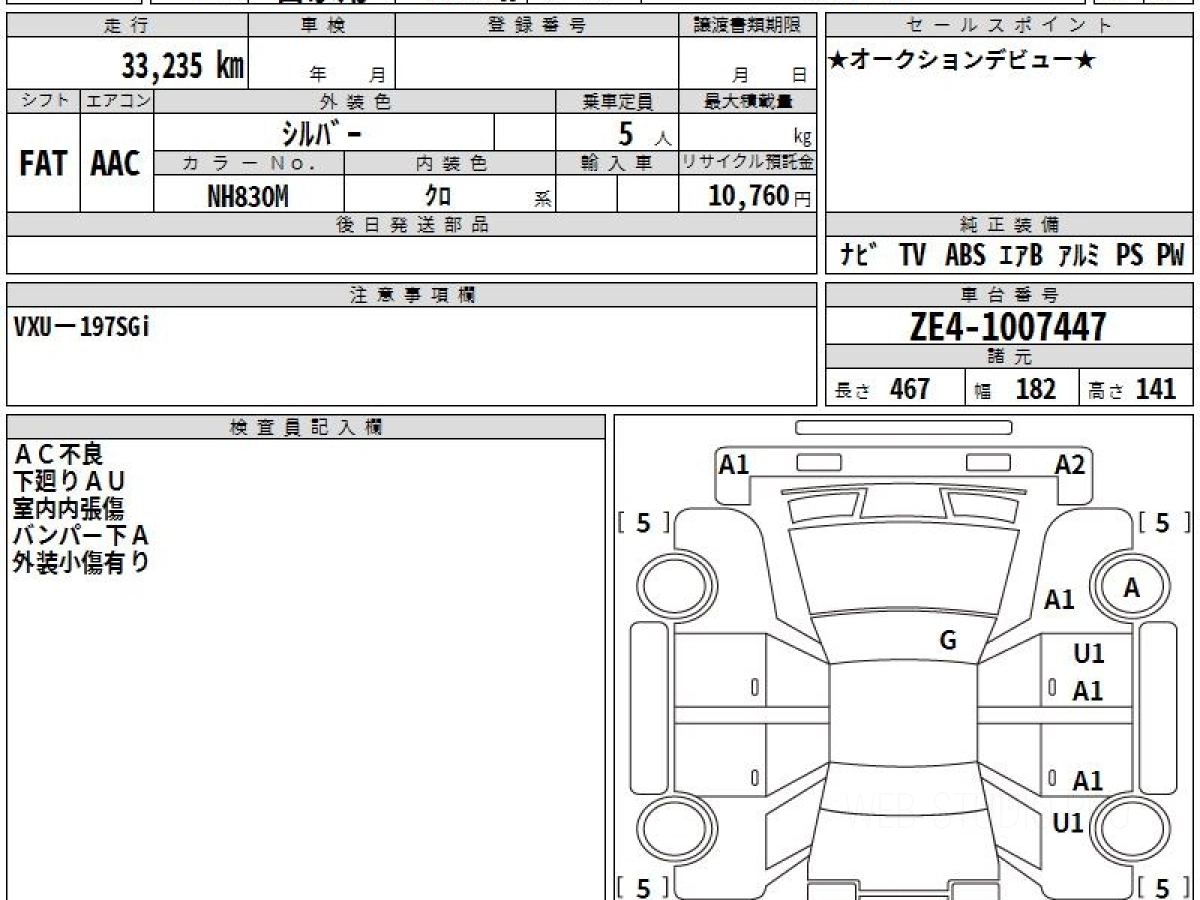Click the NH830M color code
This screenshot has width=1200, height=900.
pos(248,197)
